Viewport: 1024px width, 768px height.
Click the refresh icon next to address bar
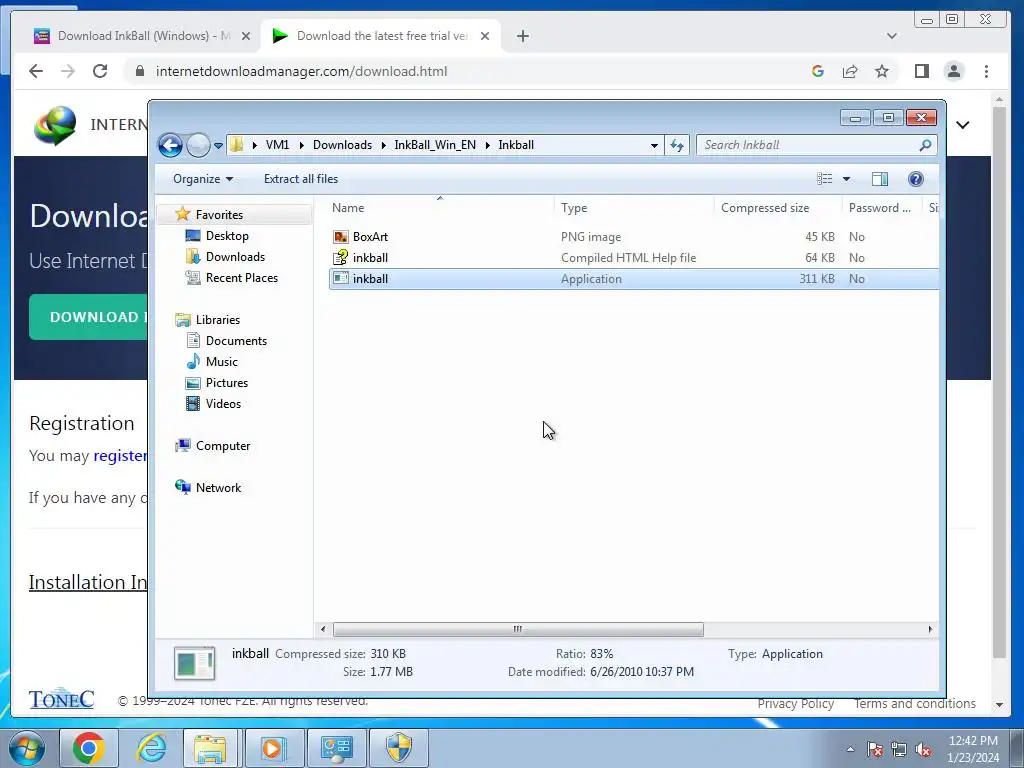(x=677, y=145)
